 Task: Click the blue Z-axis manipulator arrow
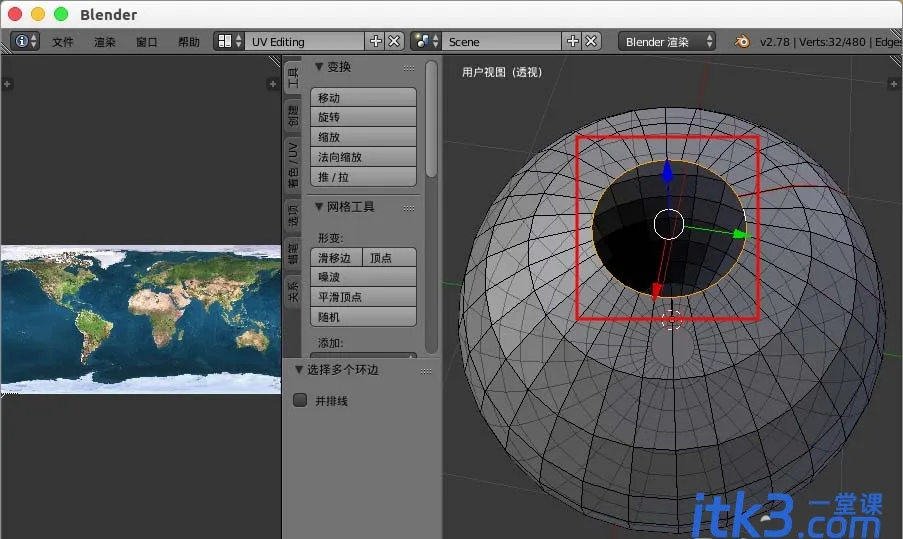tap(667, 171)
